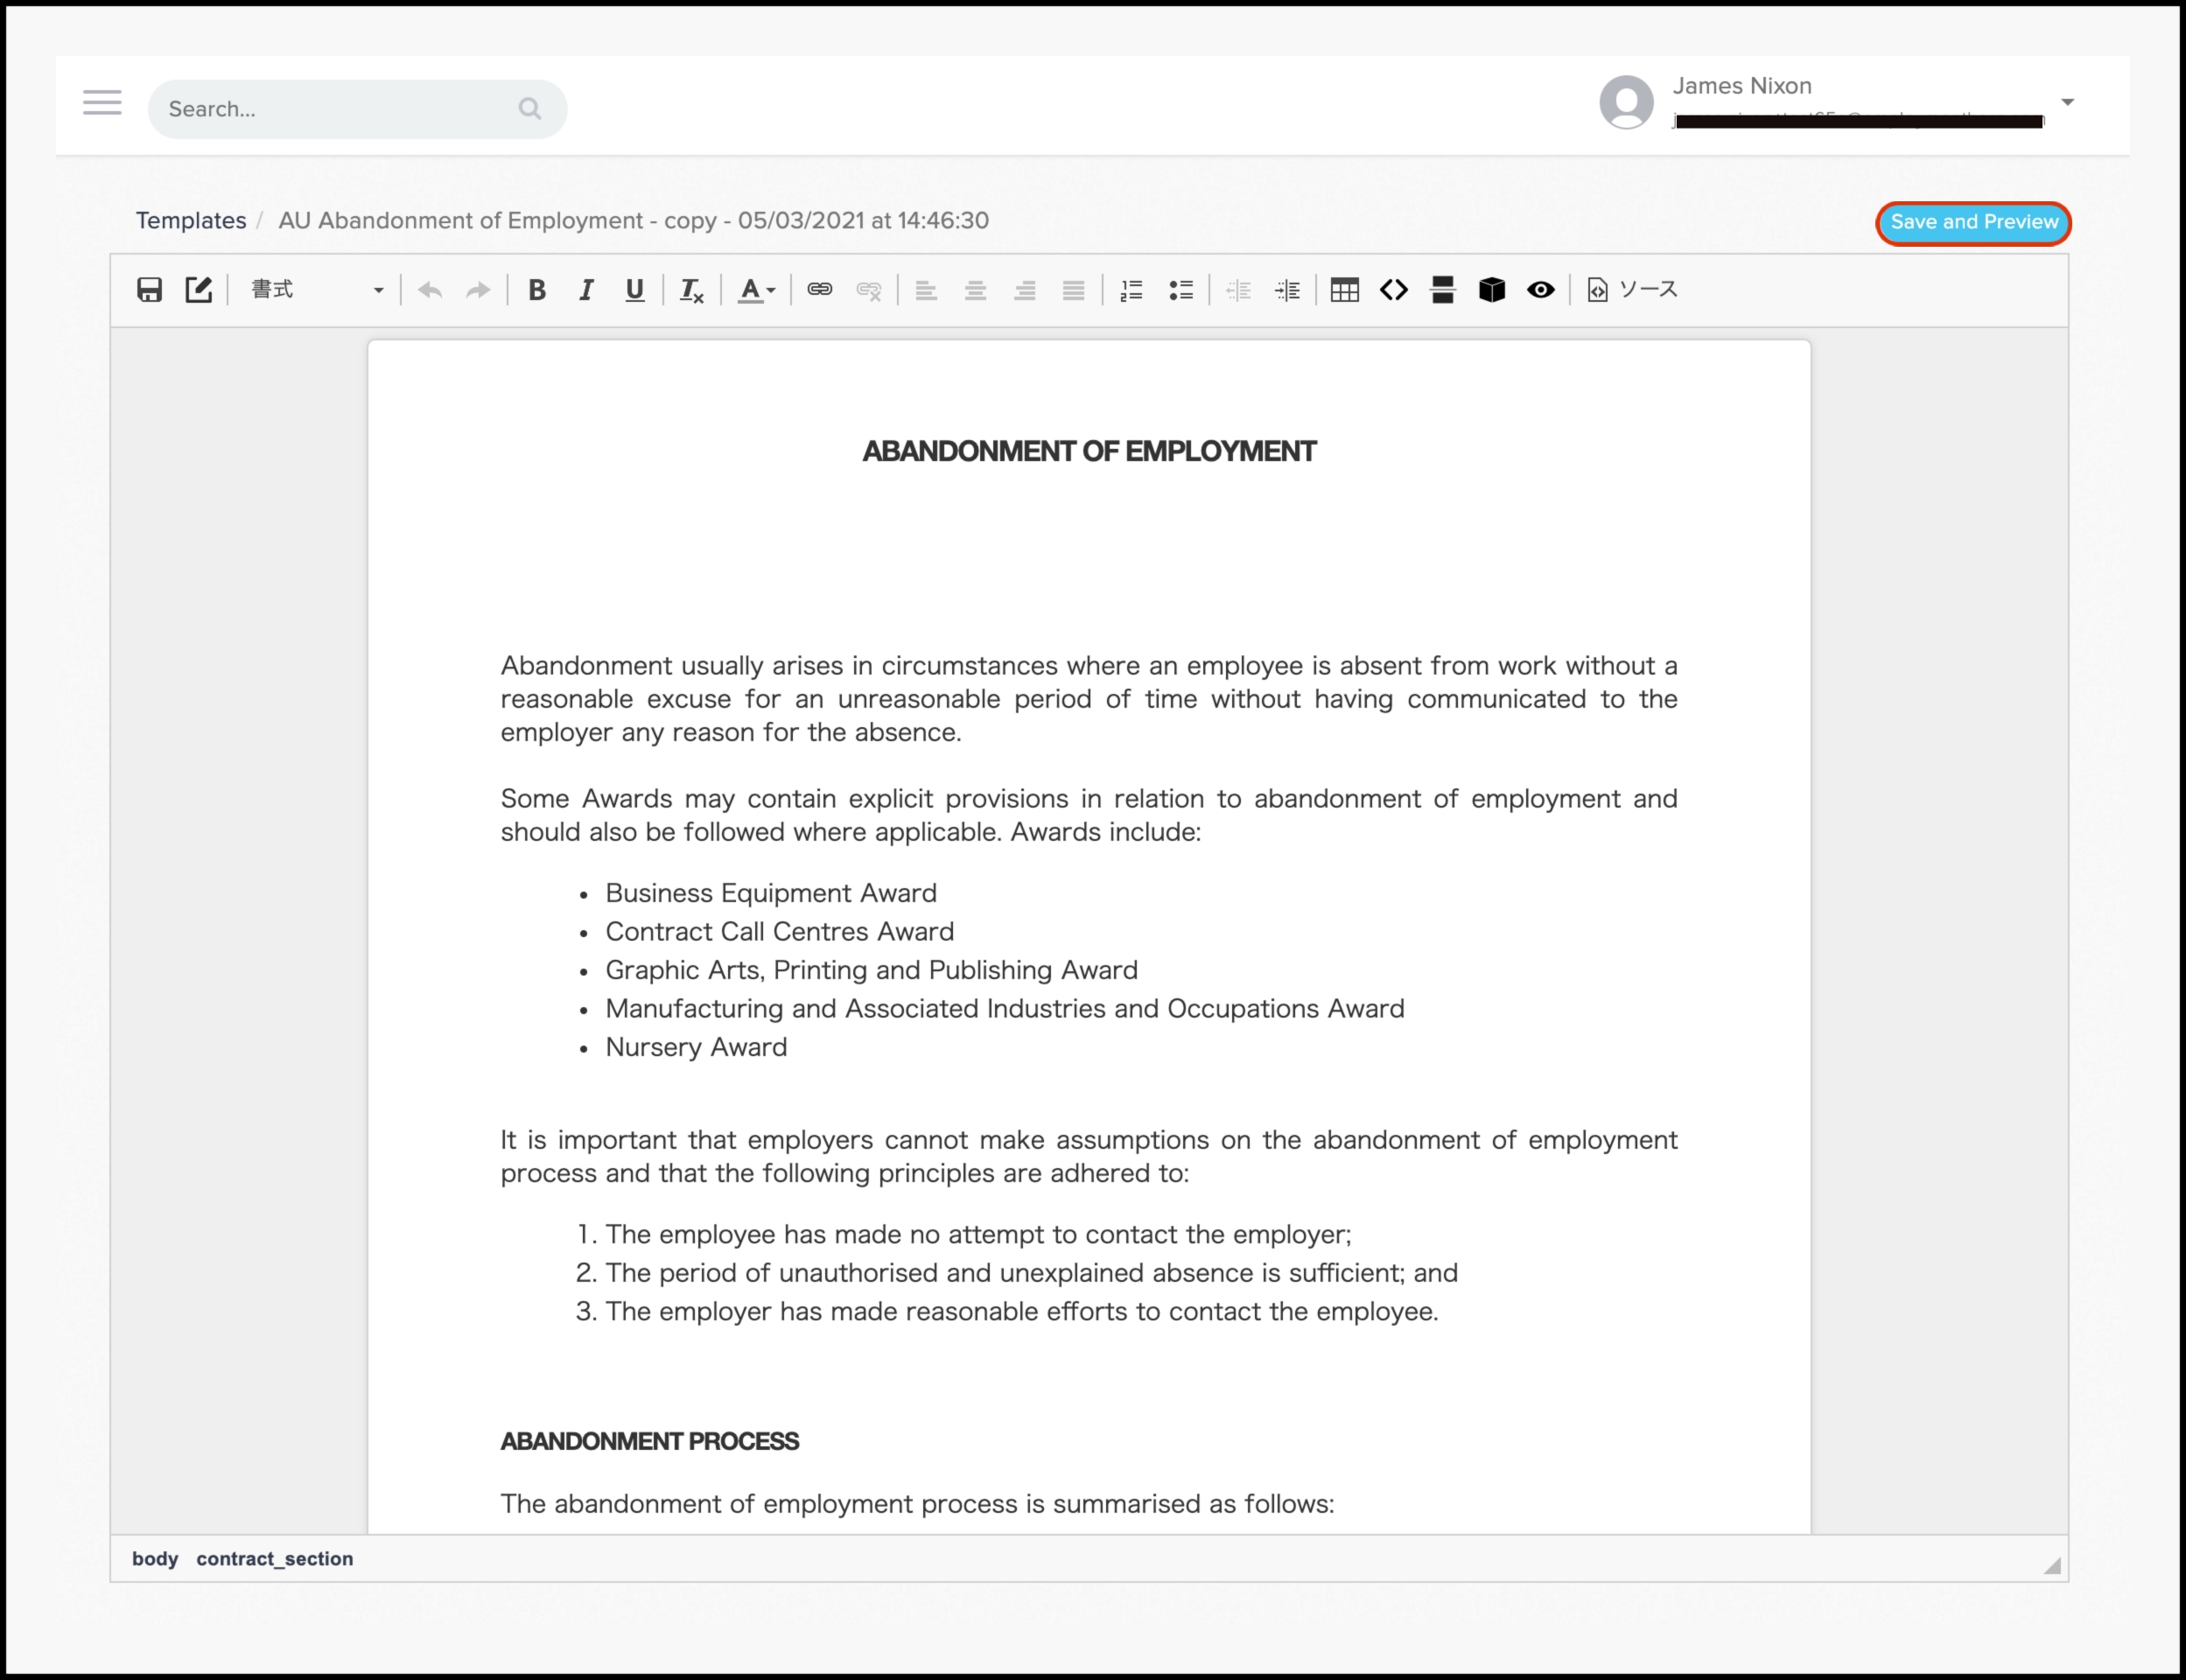The height and width of the screenshot is (1680, 2186).
Task: Toggle italic formatting
Action: pyautogui.click(x=586, y=290)
